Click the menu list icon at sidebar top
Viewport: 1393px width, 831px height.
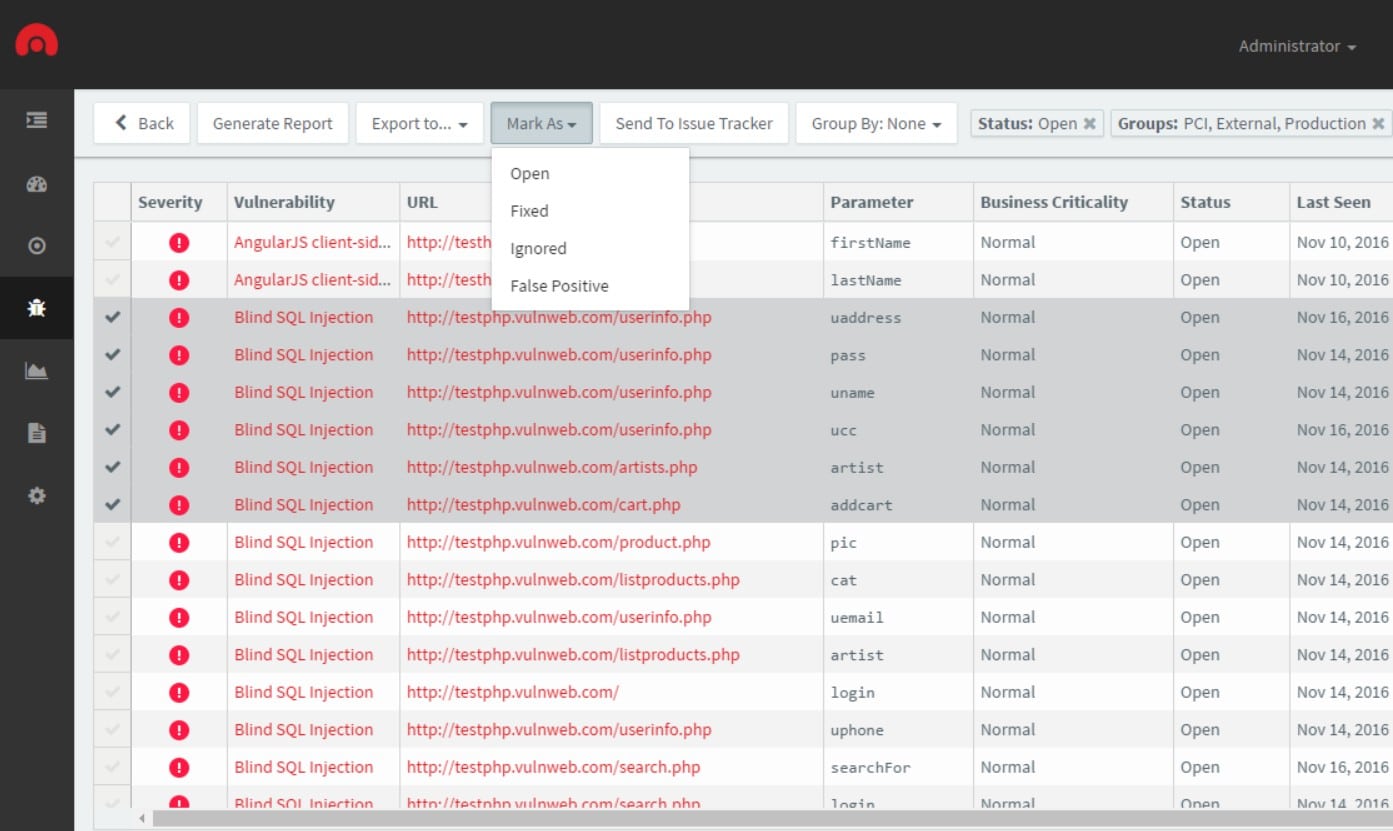36,119
